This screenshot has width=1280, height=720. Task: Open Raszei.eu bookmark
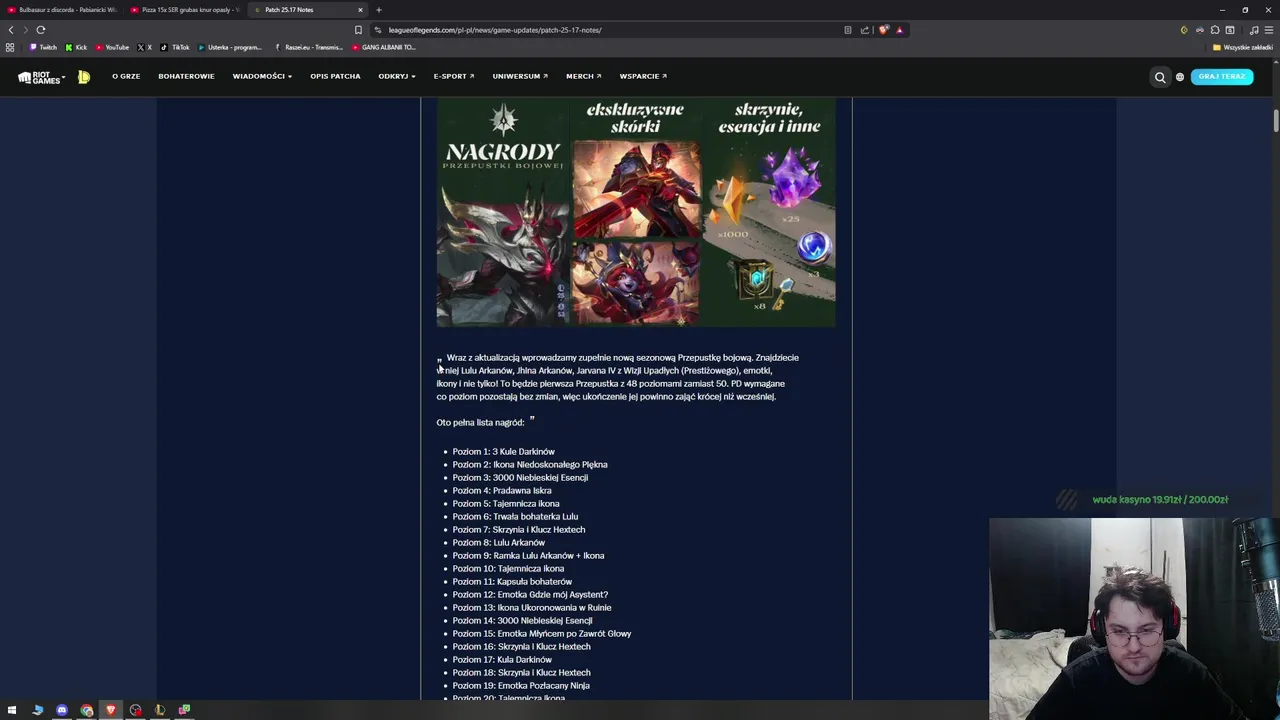308,47
